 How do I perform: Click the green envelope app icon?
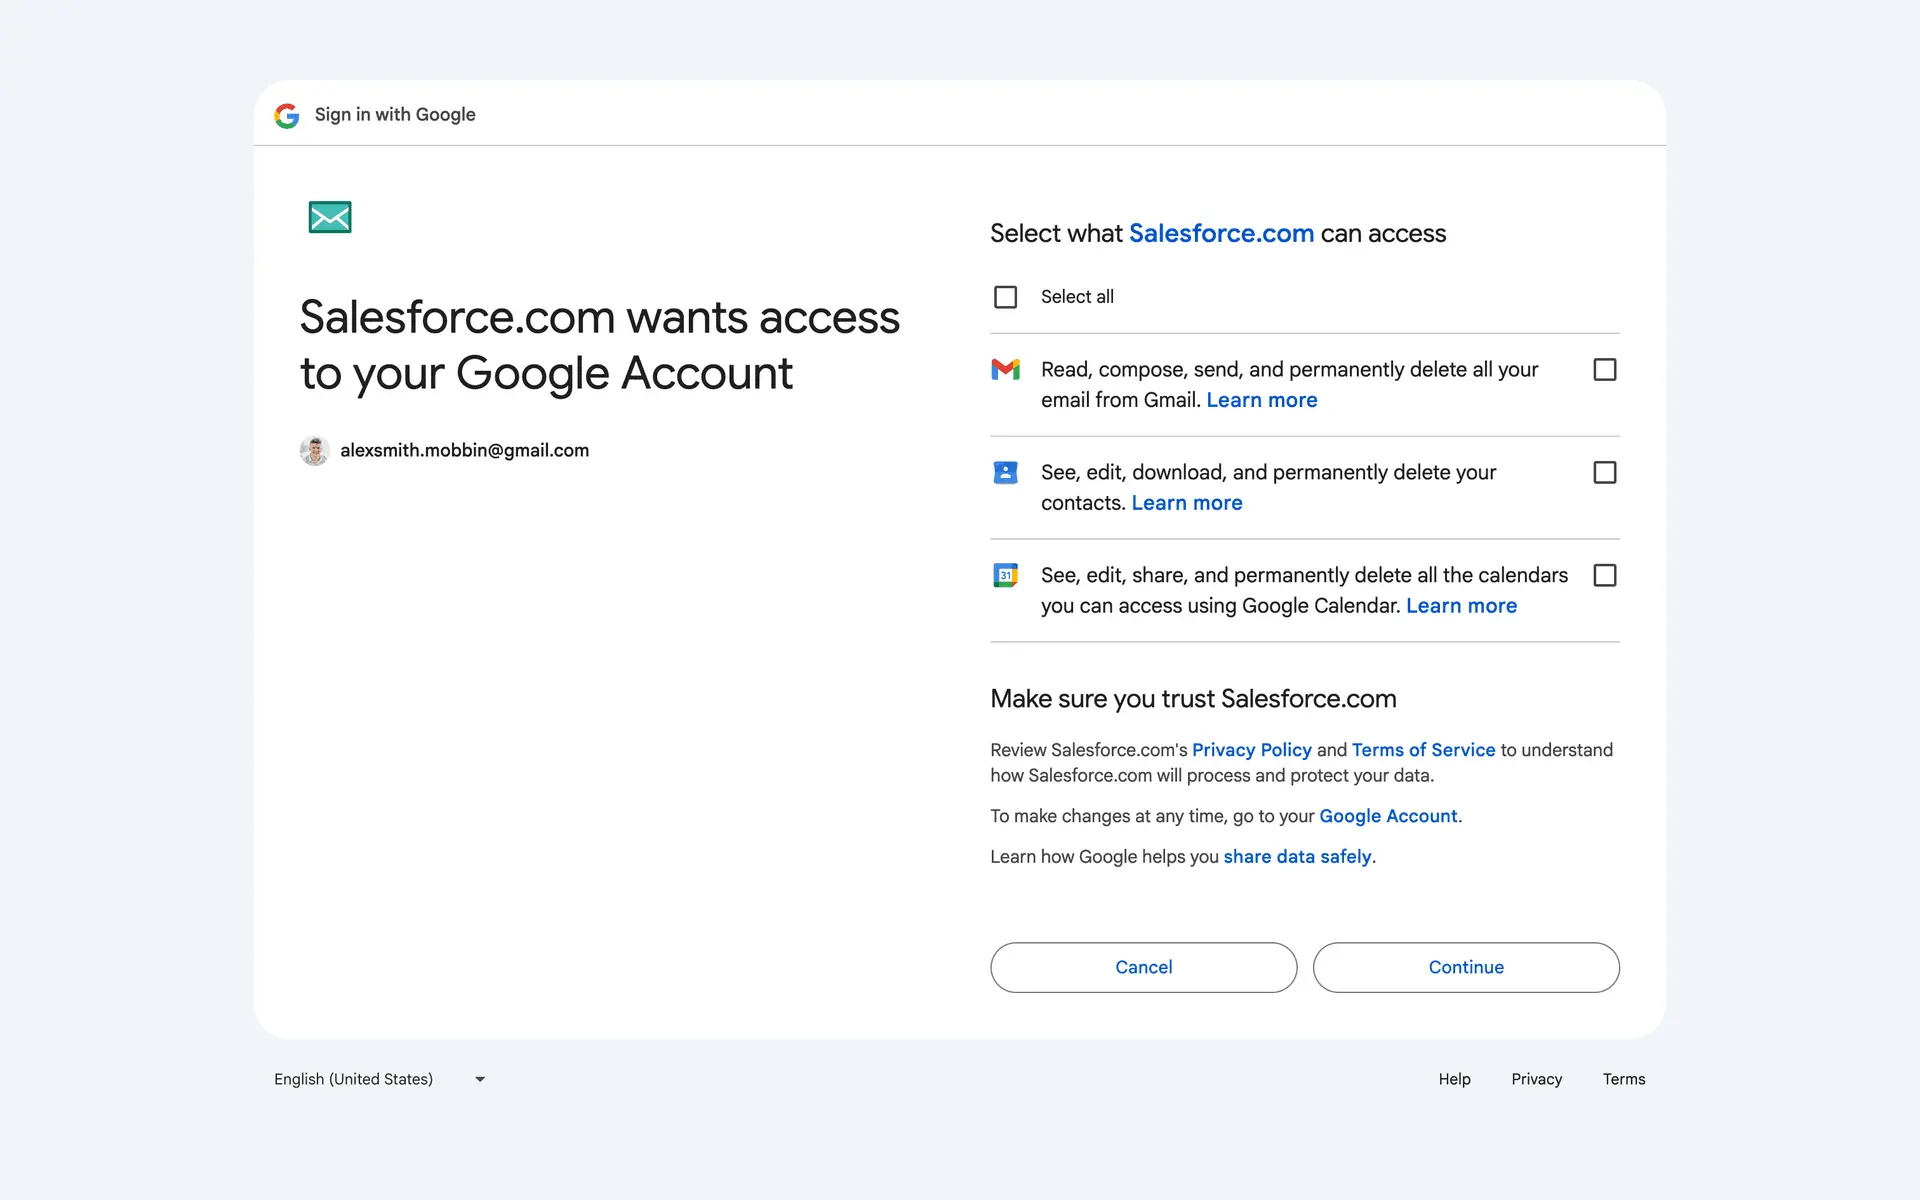click(330, 217)
